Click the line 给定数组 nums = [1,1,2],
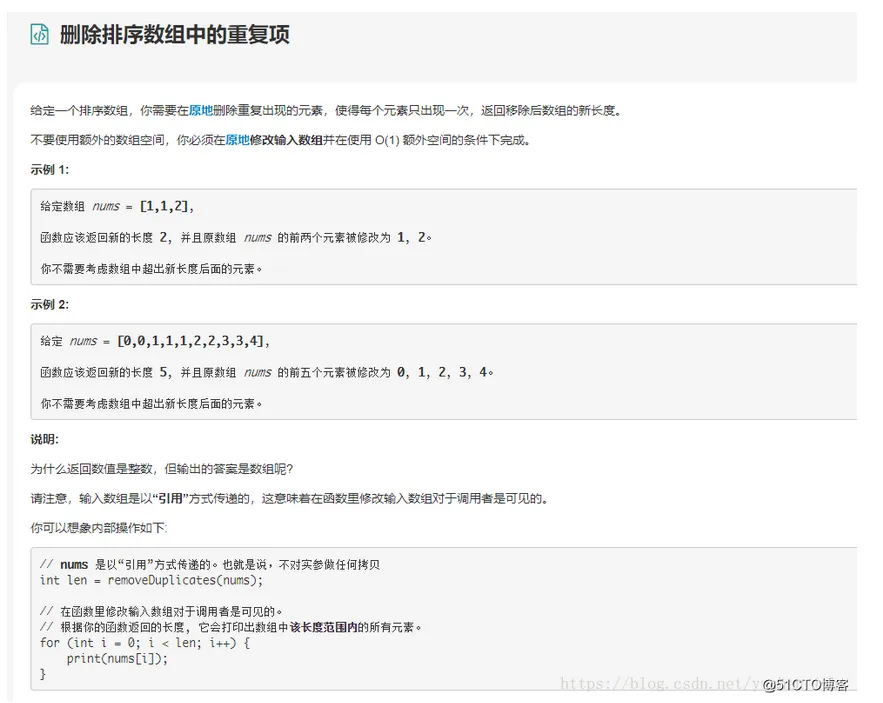 117,206
